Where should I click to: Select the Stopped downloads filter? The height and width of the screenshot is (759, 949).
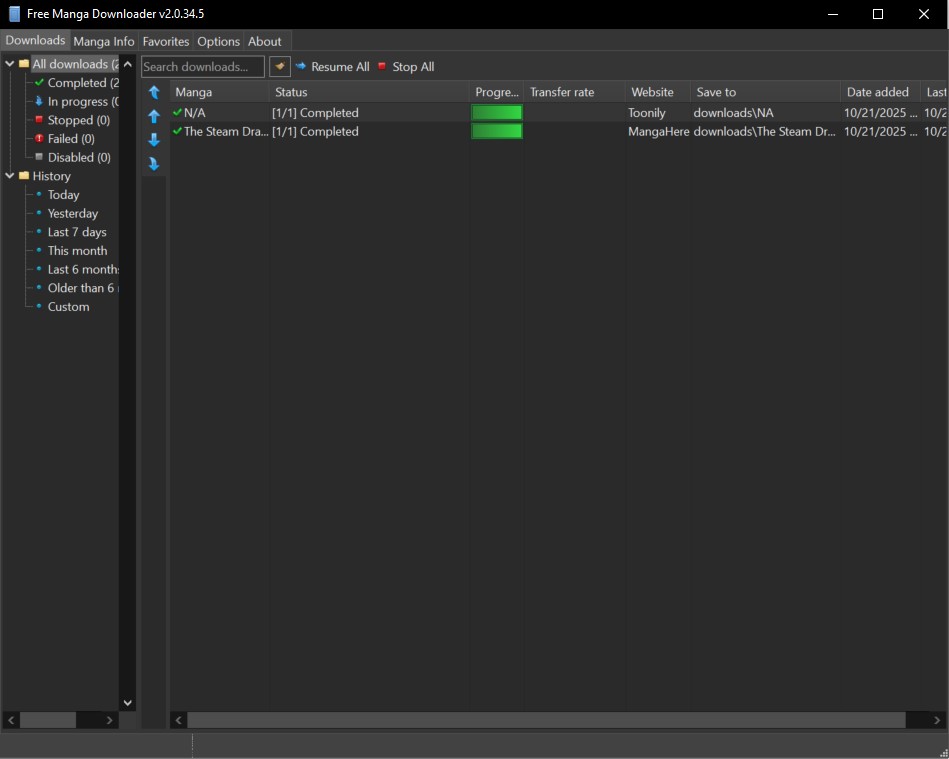pos(78,120)
